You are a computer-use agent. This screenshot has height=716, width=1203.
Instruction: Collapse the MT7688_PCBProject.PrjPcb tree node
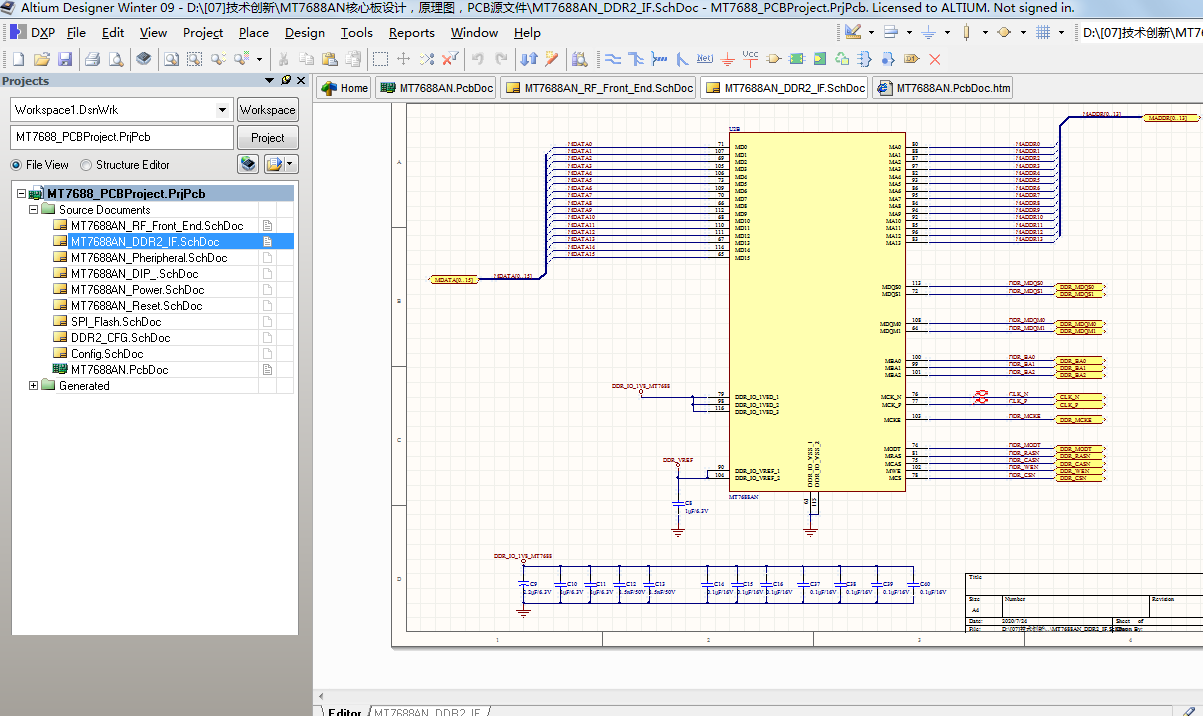(22, 194)
